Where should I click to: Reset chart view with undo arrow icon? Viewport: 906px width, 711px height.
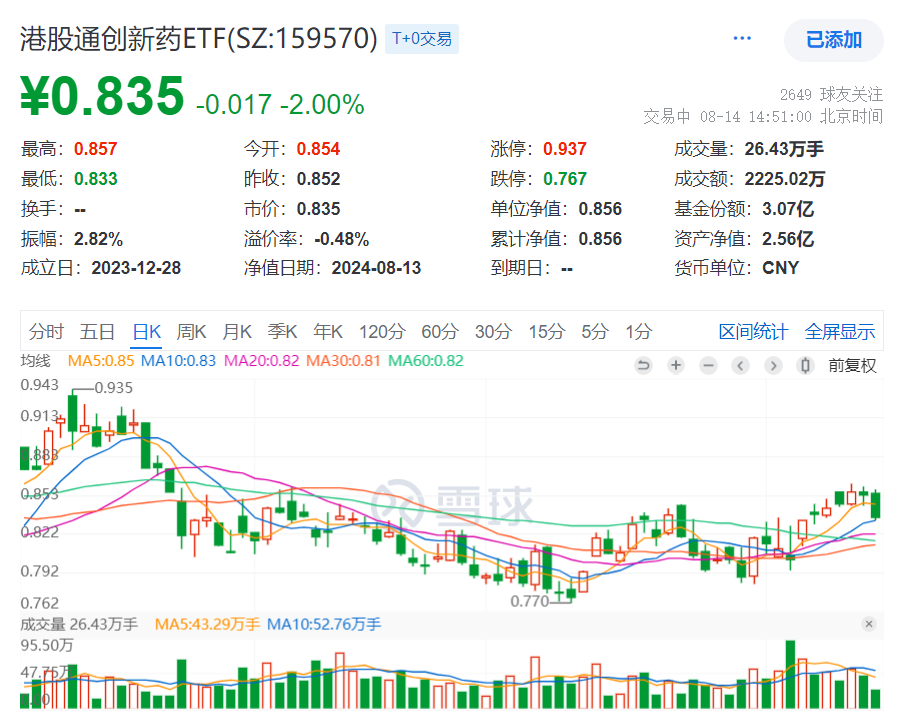[644, 366]
